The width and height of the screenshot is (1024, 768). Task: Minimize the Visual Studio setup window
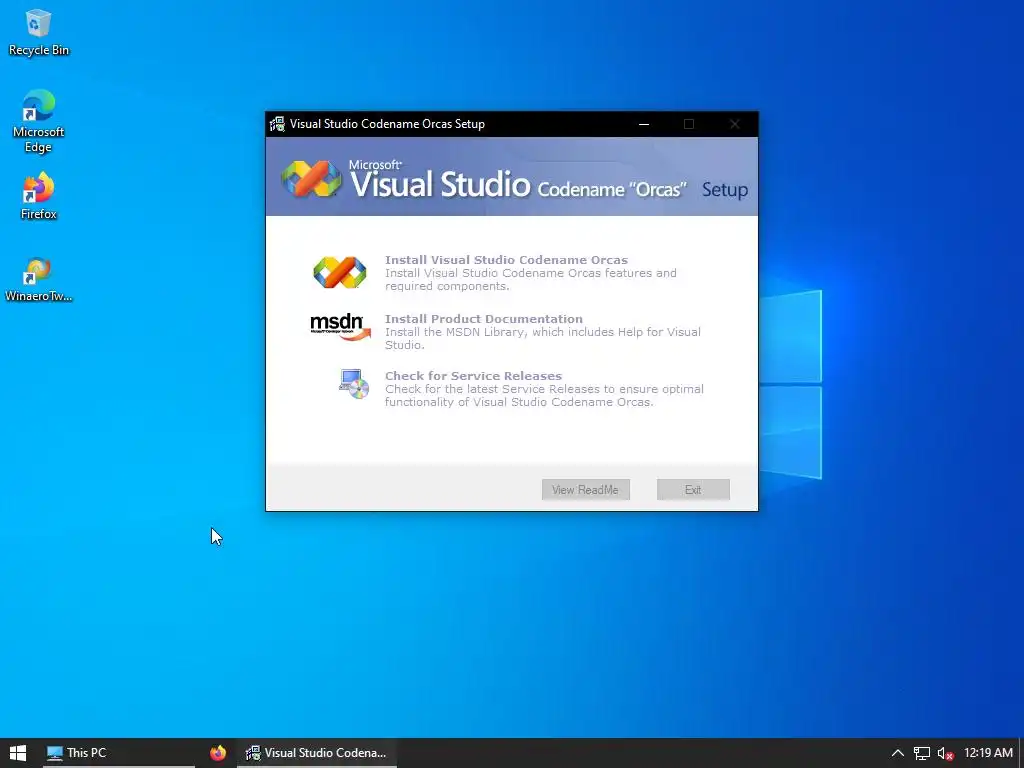[644, 124]
